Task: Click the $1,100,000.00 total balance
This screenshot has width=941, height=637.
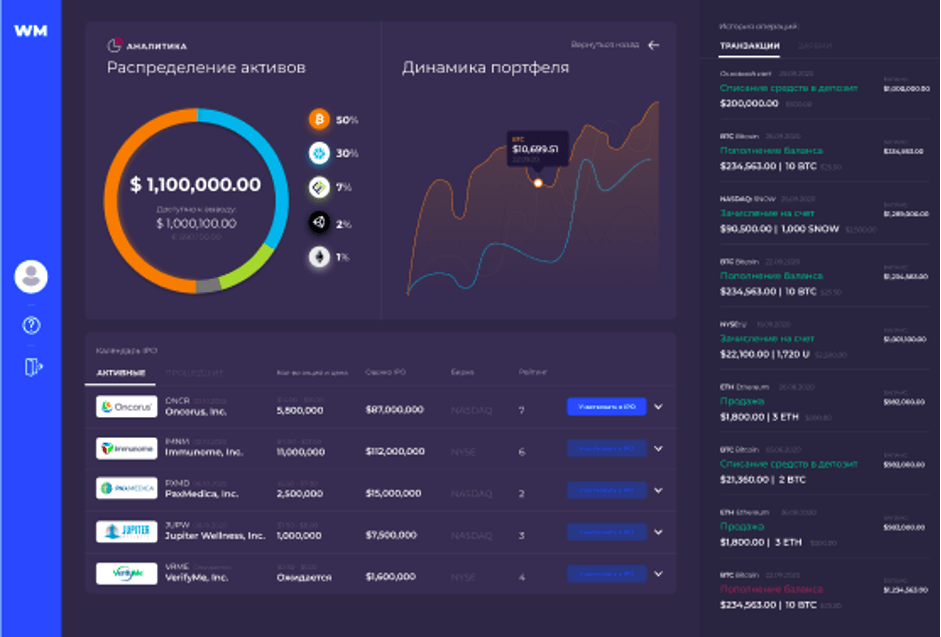Action: [x=196, y=184]
